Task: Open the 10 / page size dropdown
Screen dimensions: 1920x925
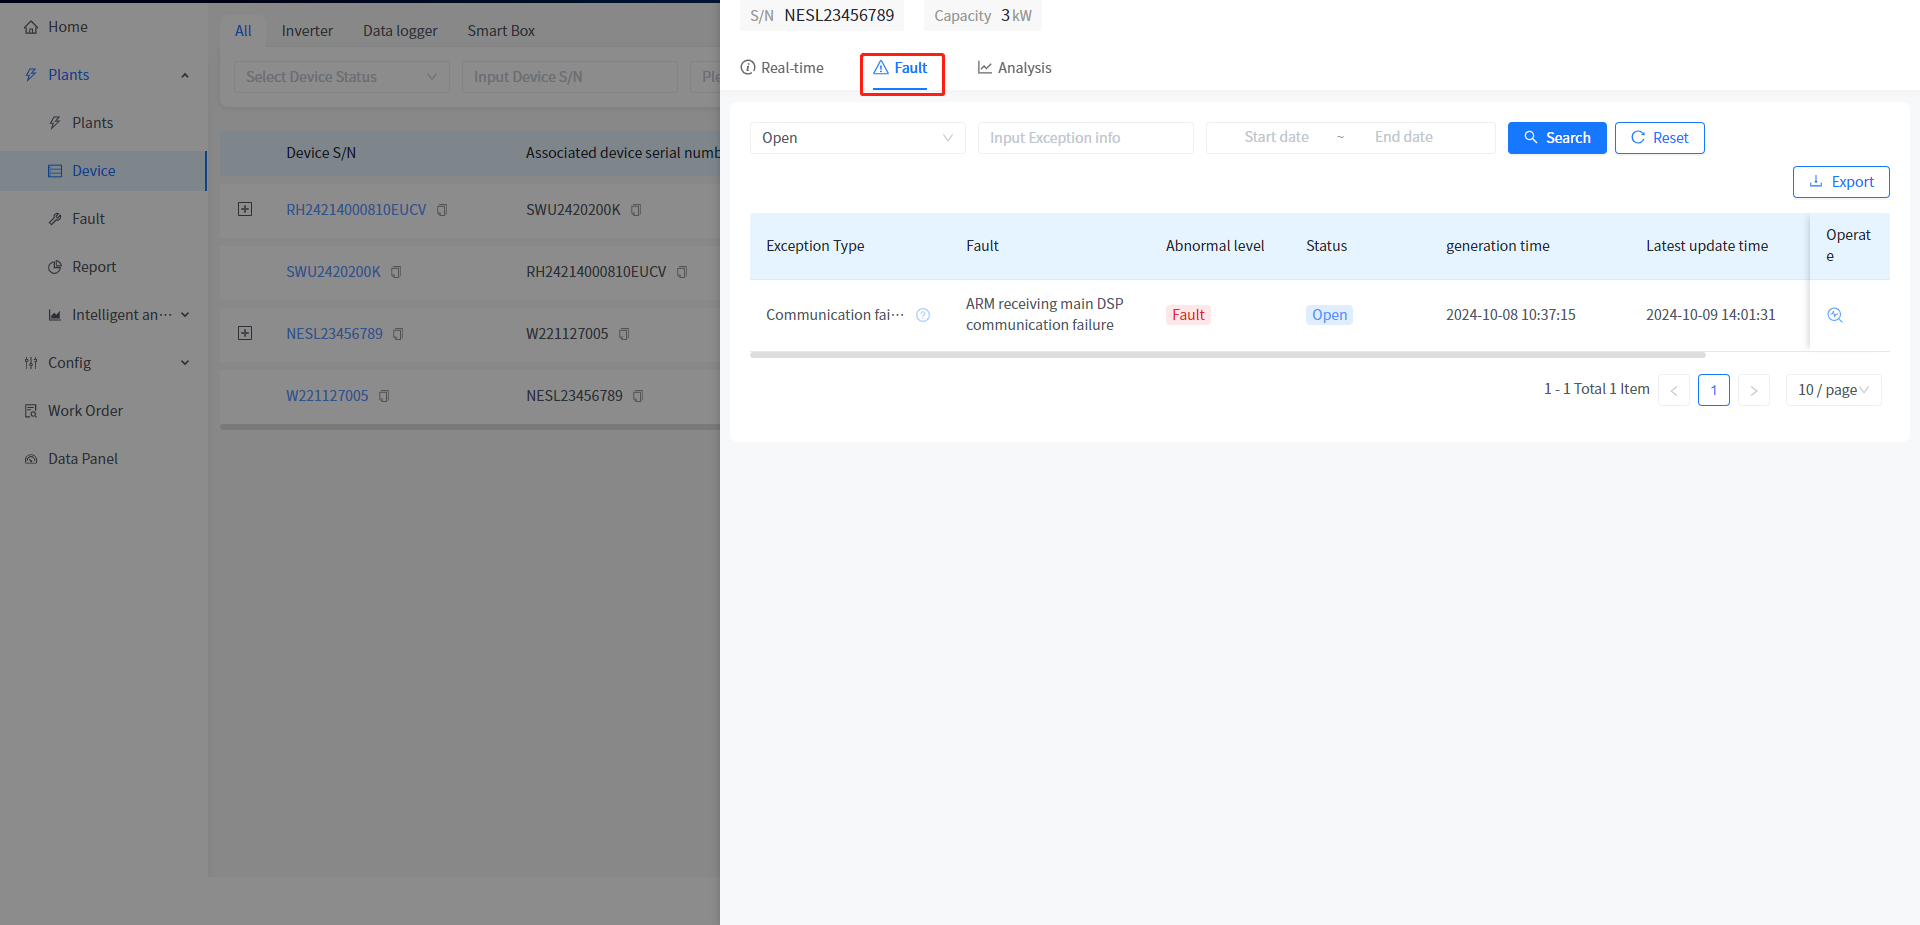Action: click(x=1832, y=390)
